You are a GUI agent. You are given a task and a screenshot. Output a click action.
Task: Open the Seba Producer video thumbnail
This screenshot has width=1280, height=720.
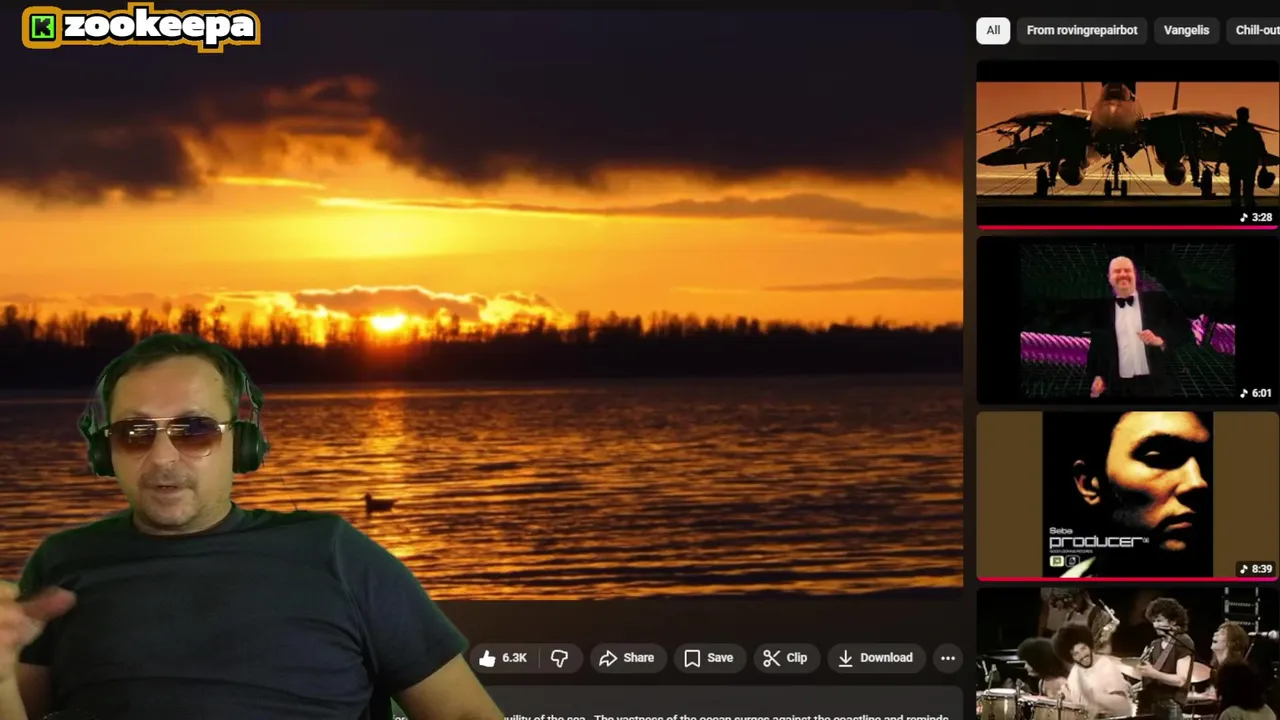(x=1127, y=496)
